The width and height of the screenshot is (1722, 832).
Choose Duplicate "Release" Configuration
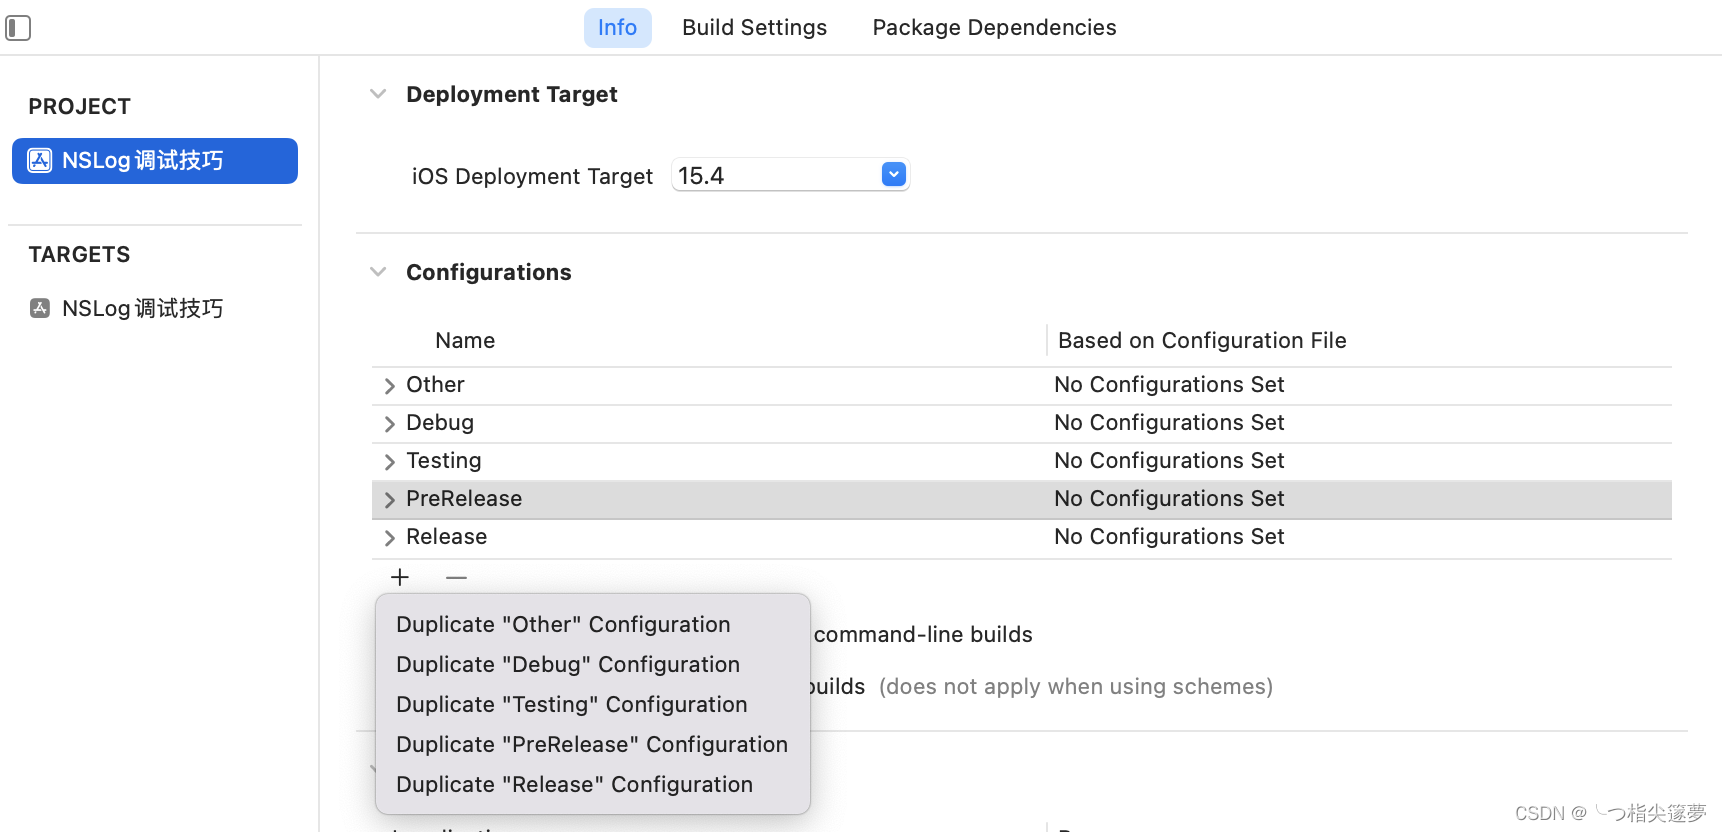point(592,784)
